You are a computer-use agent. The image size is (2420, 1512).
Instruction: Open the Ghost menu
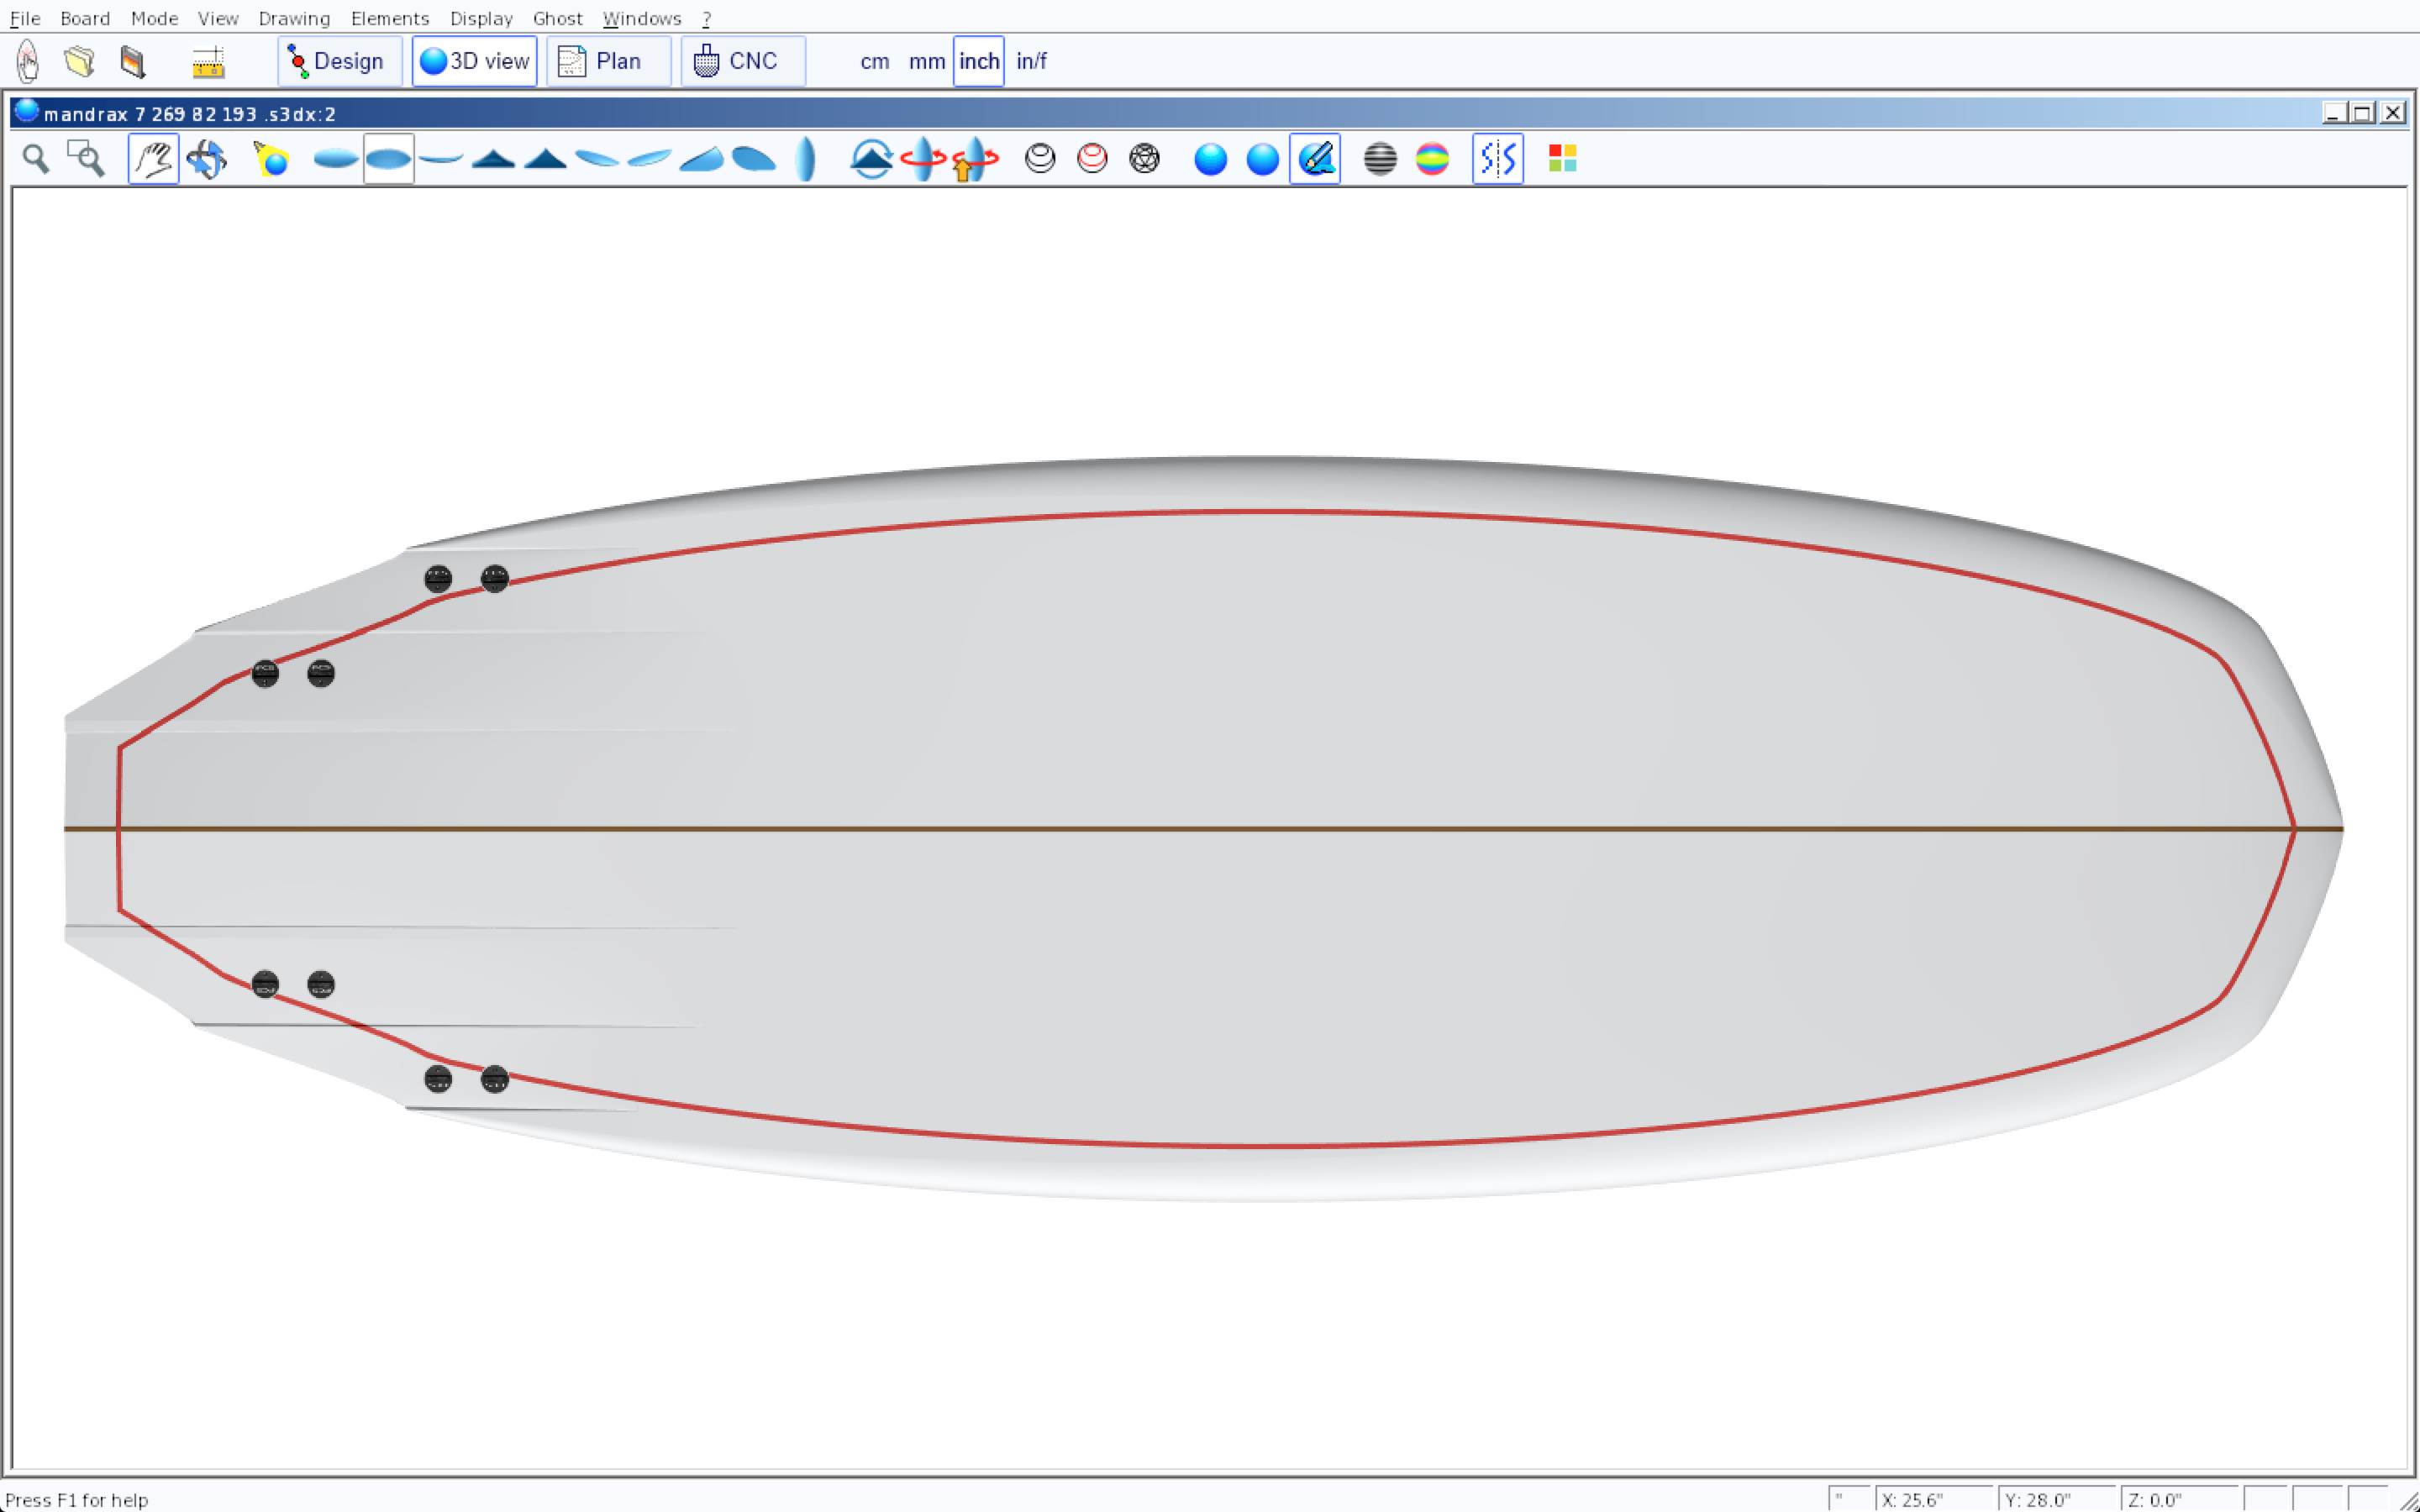[557, 18]
